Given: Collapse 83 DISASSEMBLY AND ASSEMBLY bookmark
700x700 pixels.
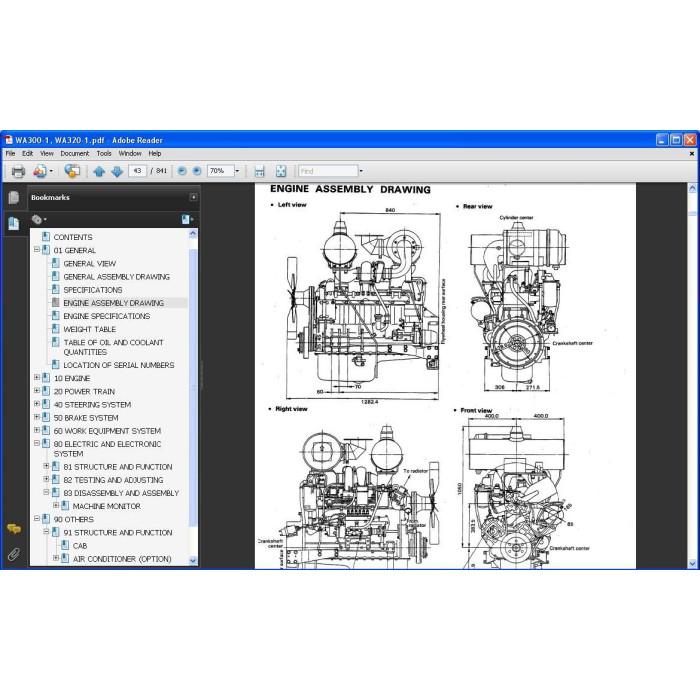Looking at the screenshot, I should pos(46,492).
